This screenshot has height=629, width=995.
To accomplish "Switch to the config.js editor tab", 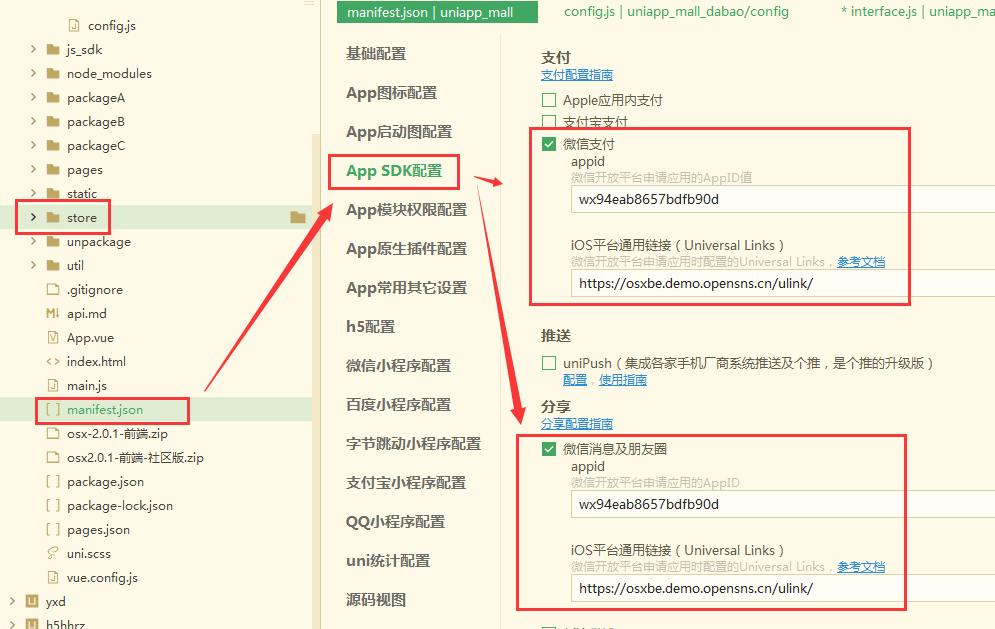I will pos(676,11).
